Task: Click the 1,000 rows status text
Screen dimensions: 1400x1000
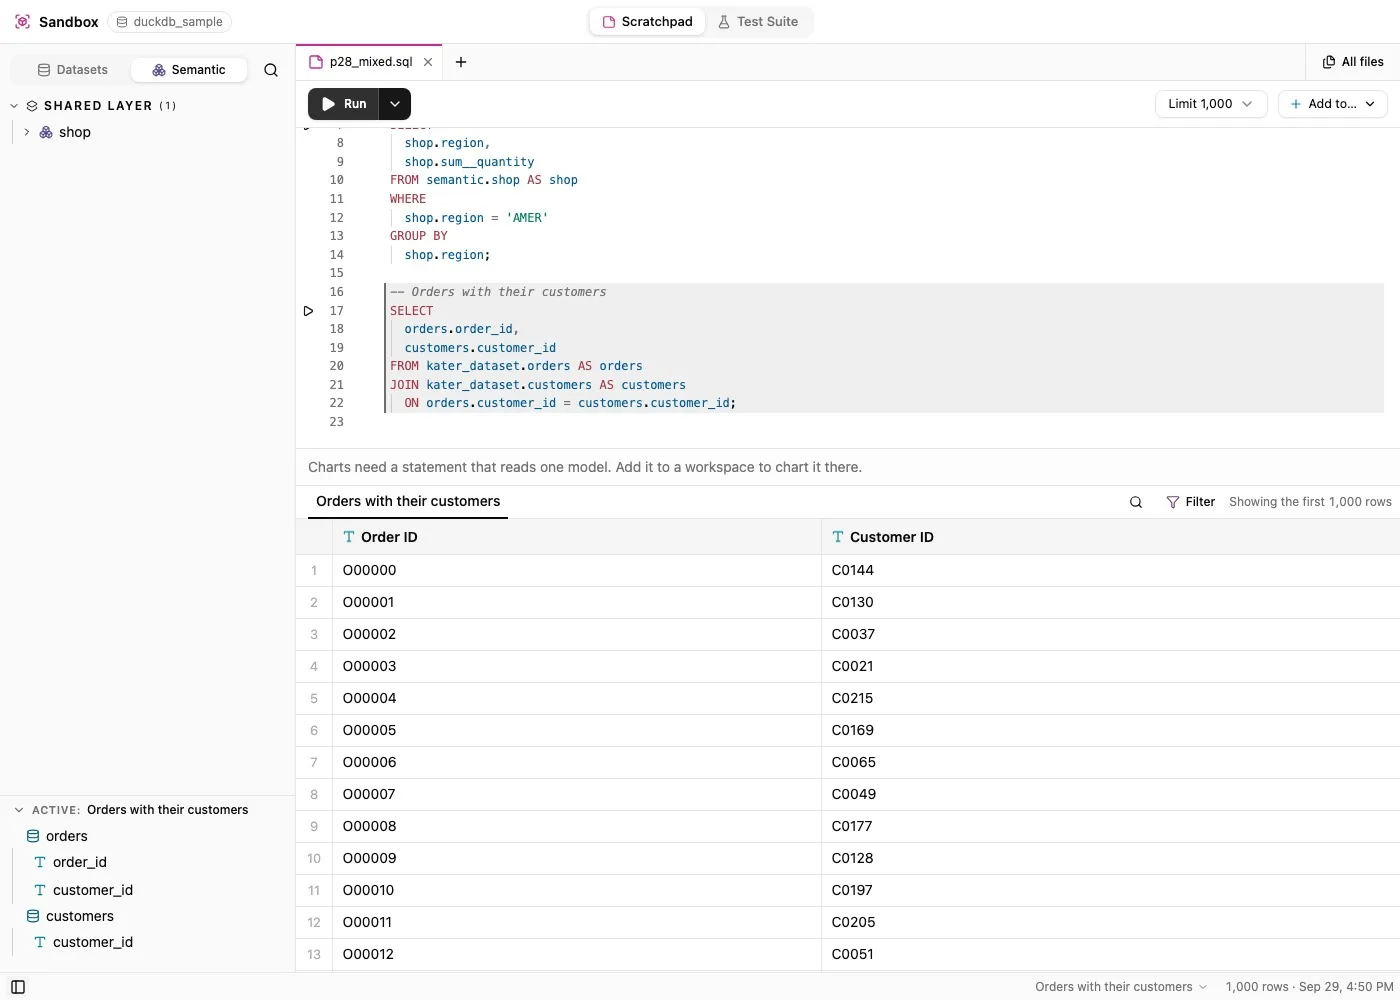Action: [x=1257, y=987]
